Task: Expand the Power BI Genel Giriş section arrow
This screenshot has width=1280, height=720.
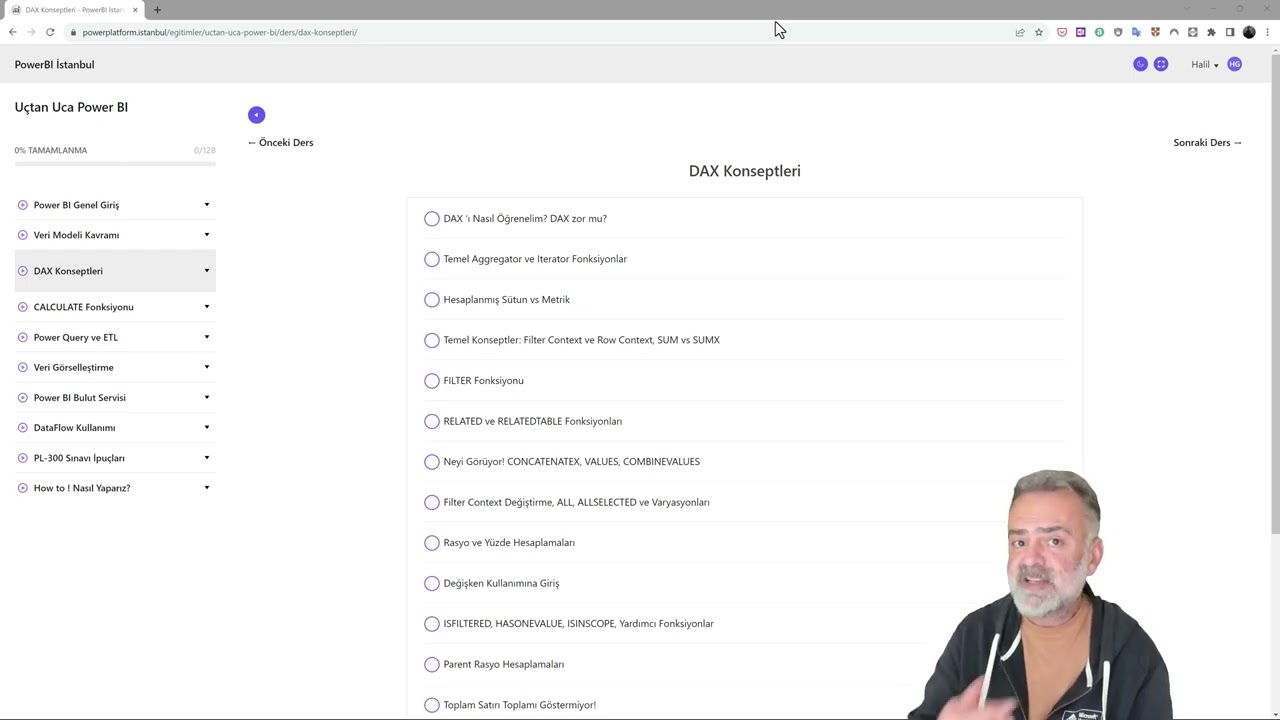Action: pyautogui.click(x=207, y=205)
